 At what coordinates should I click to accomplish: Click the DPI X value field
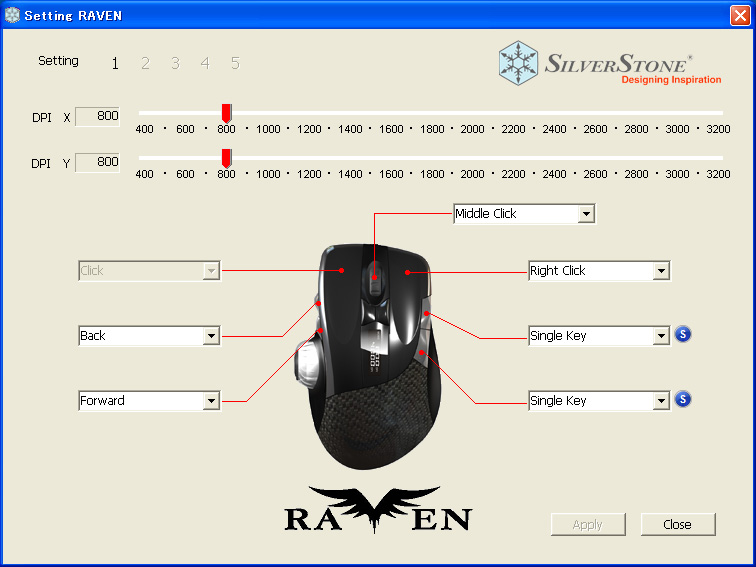(97, 116)
